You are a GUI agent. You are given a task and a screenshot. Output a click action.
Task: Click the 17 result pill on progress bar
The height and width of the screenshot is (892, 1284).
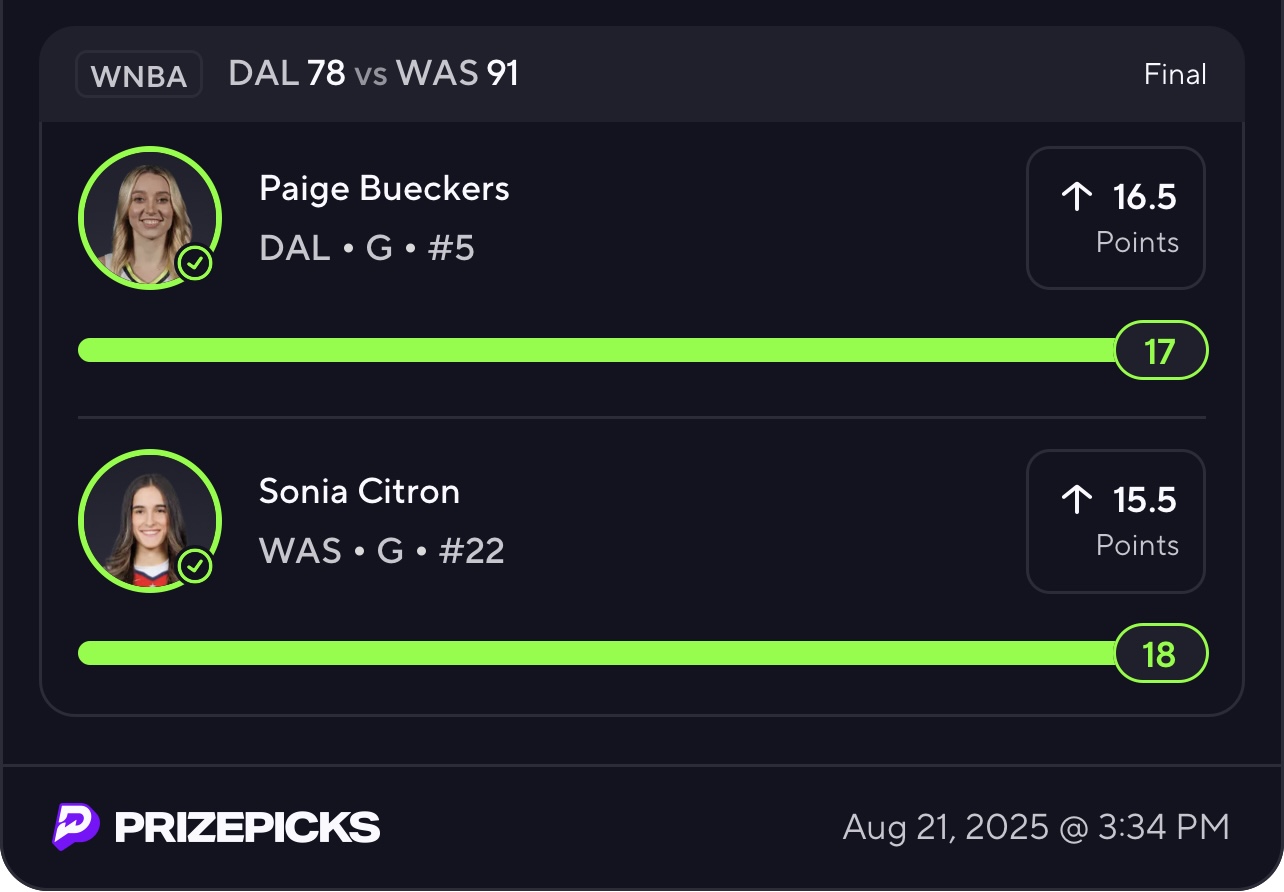1160,351
